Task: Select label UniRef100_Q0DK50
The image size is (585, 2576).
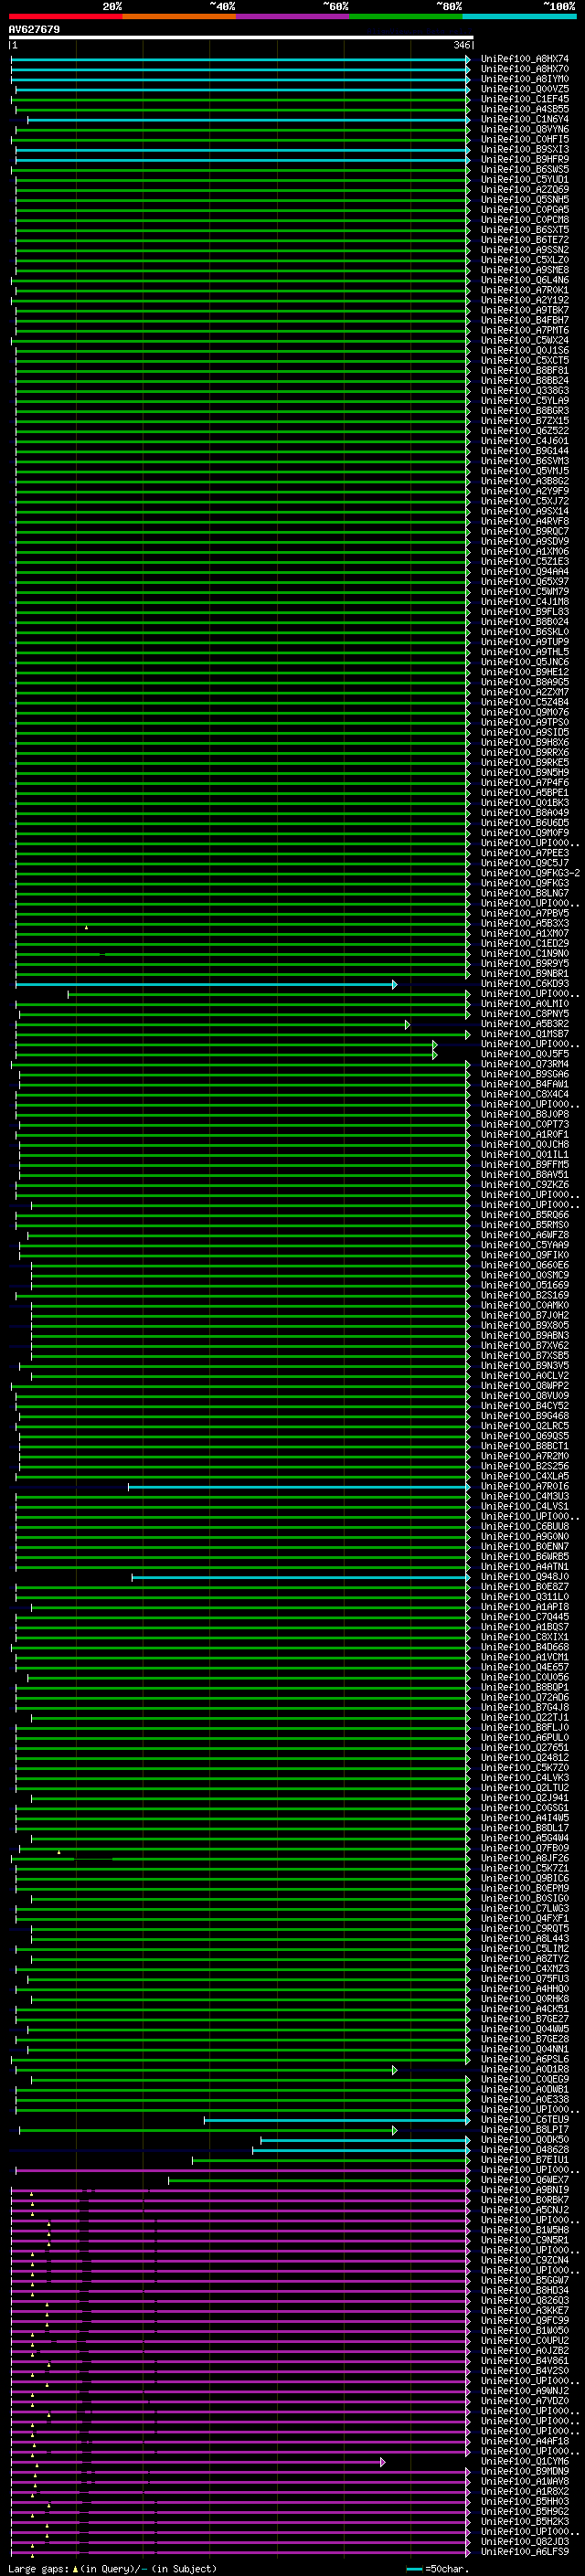Action: pos(525,2140)
